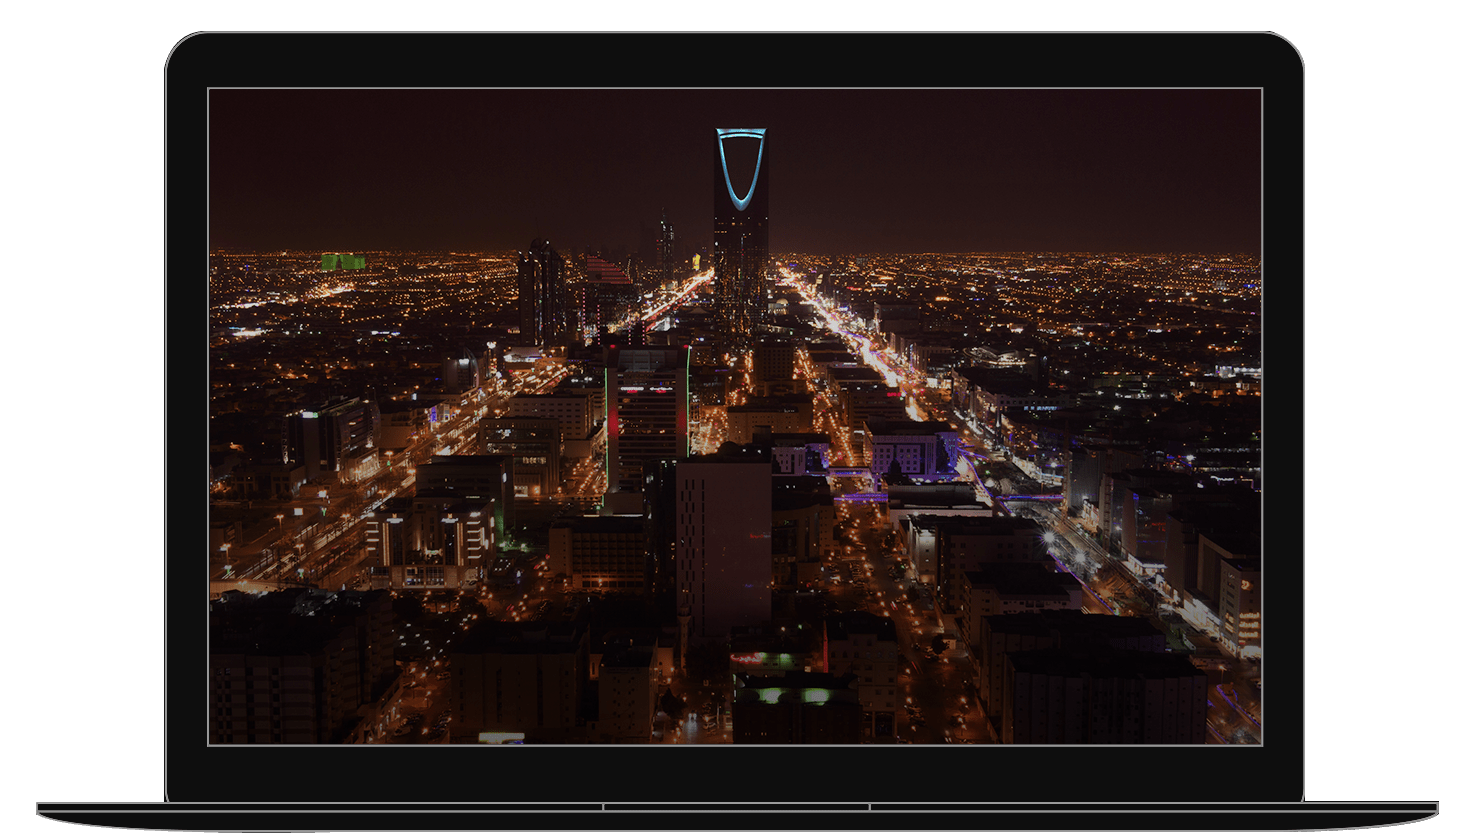Click the lamp-lined highway on the left side
Viewport: 1473px width, 834px height.
click(330, 520)
